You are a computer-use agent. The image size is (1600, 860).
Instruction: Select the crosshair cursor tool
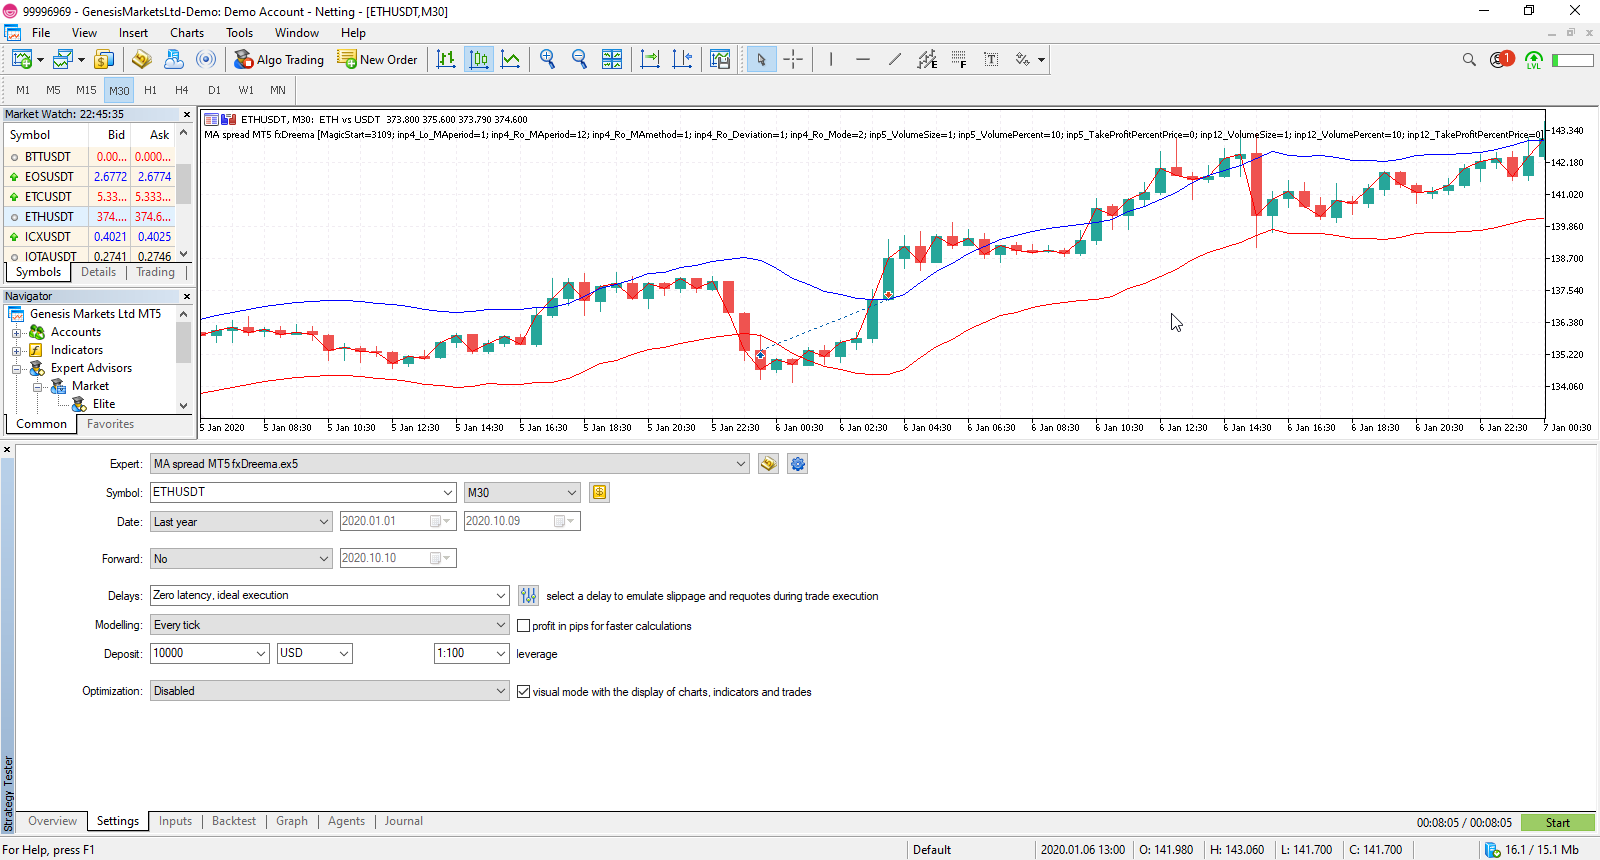click(x=793, y=59)
